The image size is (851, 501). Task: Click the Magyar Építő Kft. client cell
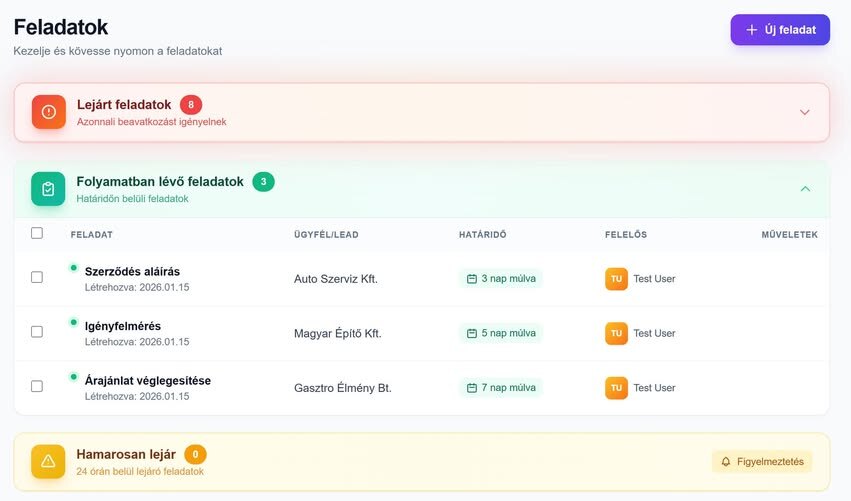click(x=338, y=333)
